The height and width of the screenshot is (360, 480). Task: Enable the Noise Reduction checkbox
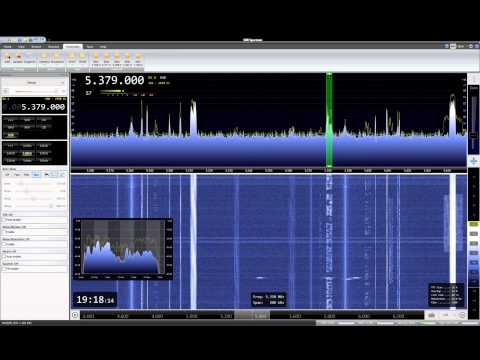[x=5, y=244]
